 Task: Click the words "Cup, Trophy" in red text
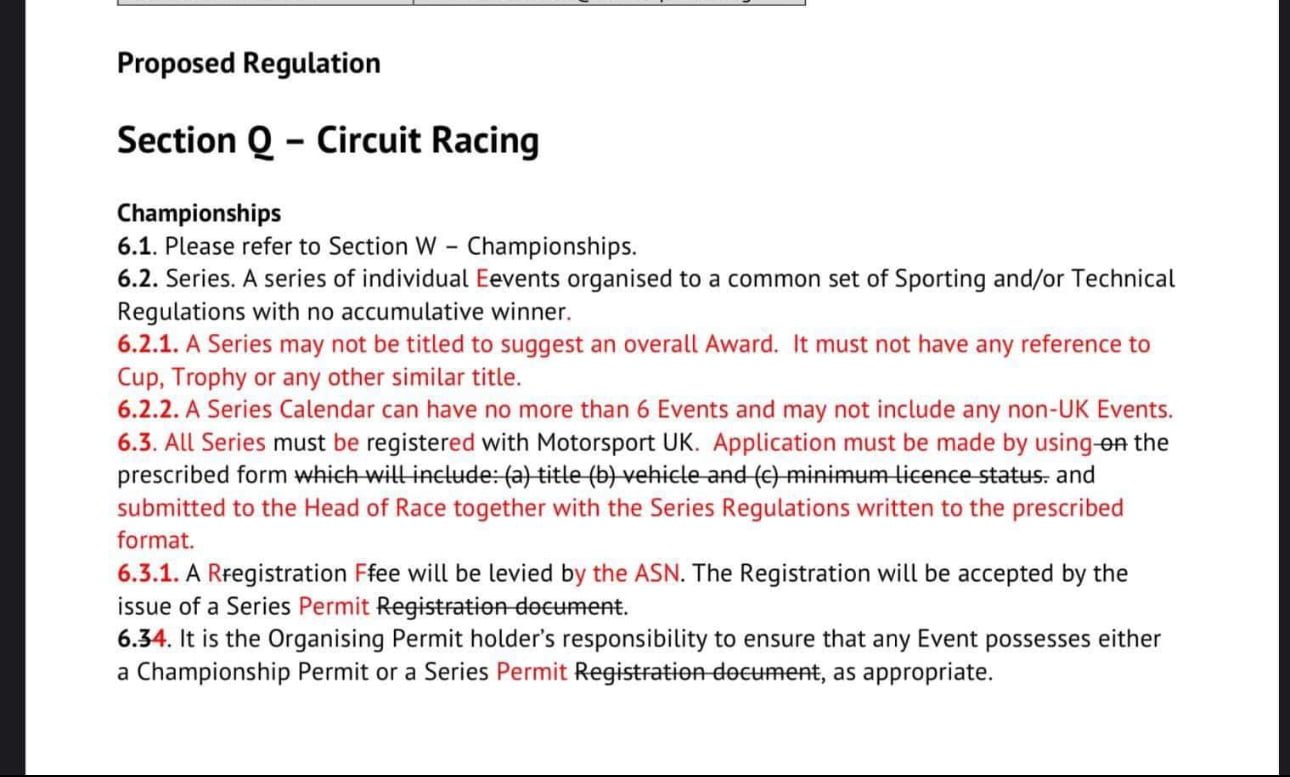[x=181, y=378]
